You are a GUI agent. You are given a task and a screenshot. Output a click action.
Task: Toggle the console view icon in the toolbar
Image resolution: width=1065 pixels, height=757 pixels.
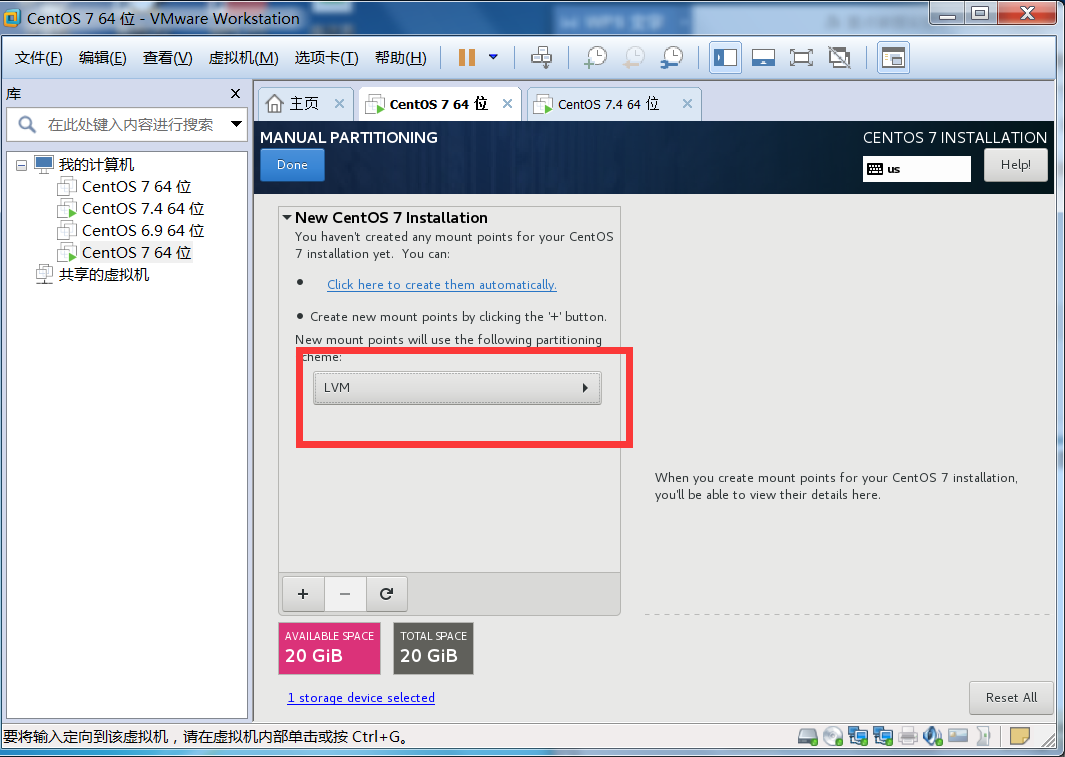[893, 58]
